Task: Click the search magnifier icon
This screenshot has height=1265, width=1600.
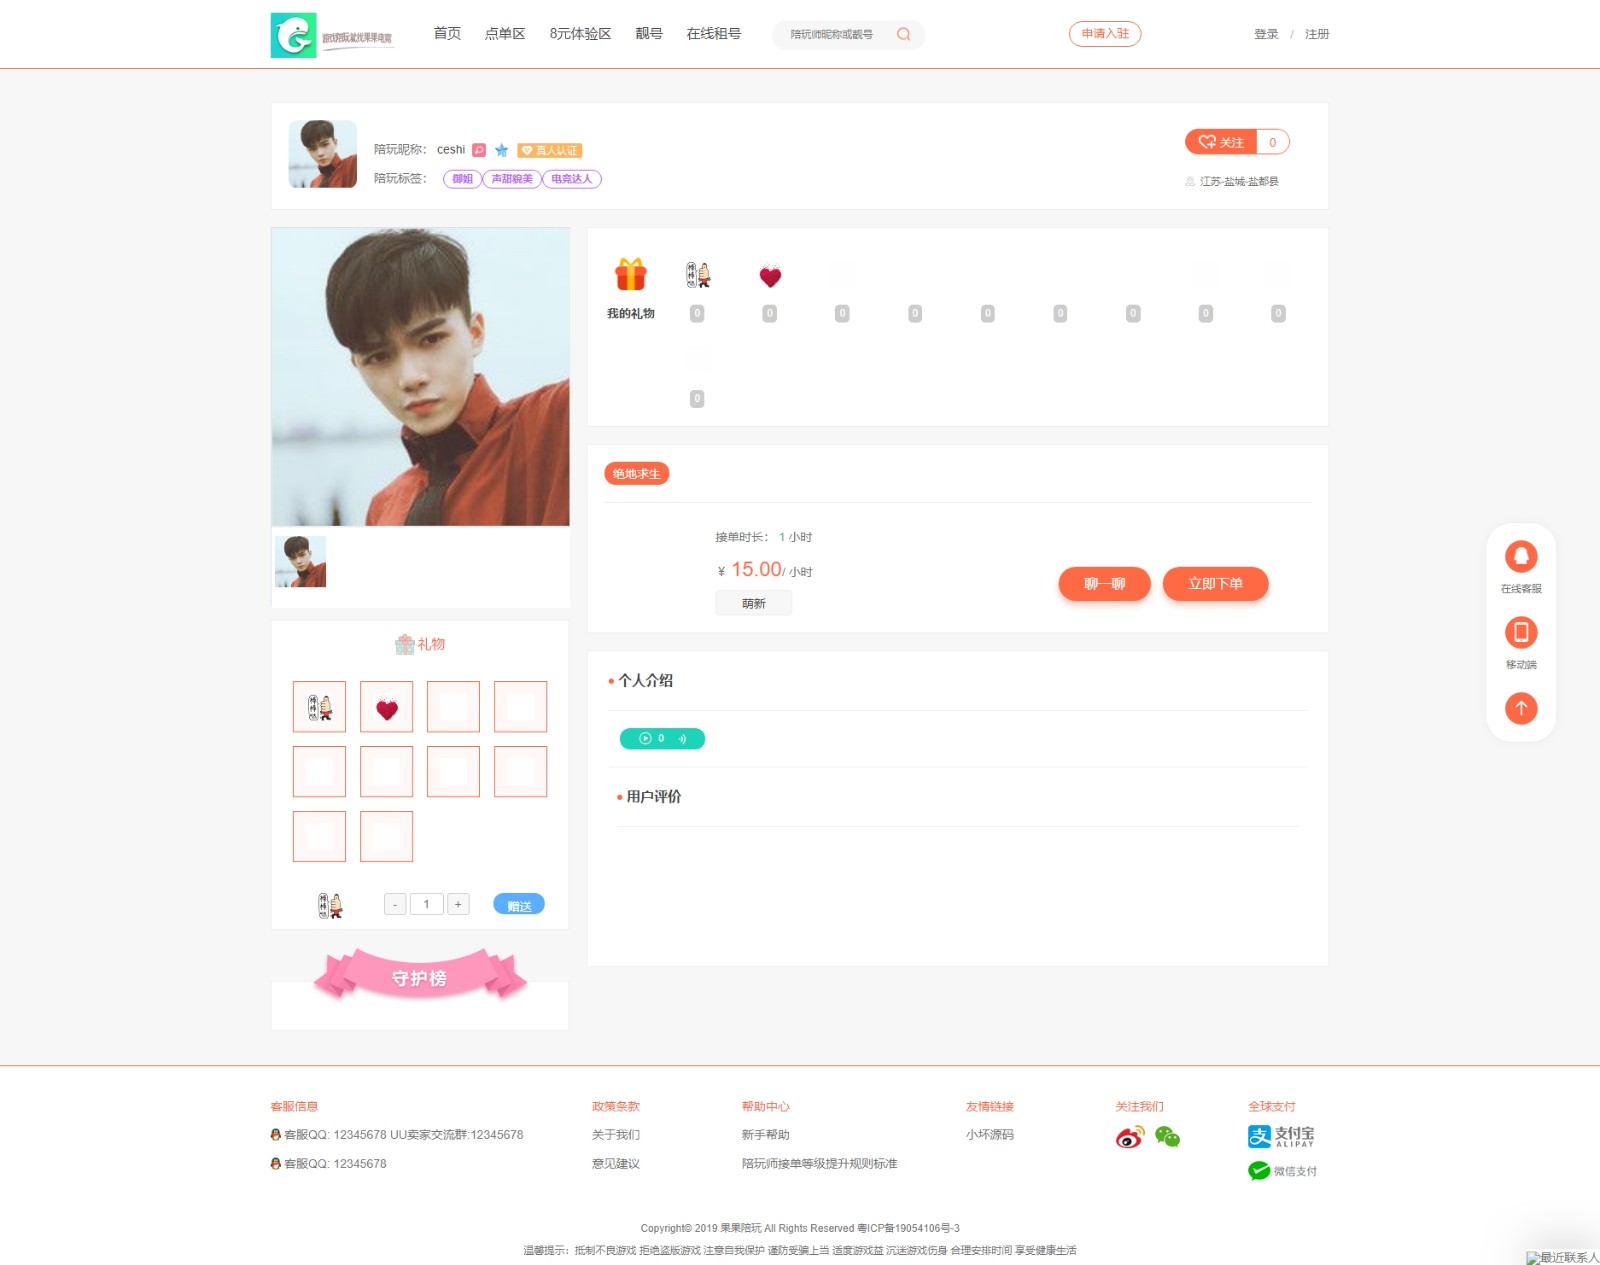Action: click(903, 34)
